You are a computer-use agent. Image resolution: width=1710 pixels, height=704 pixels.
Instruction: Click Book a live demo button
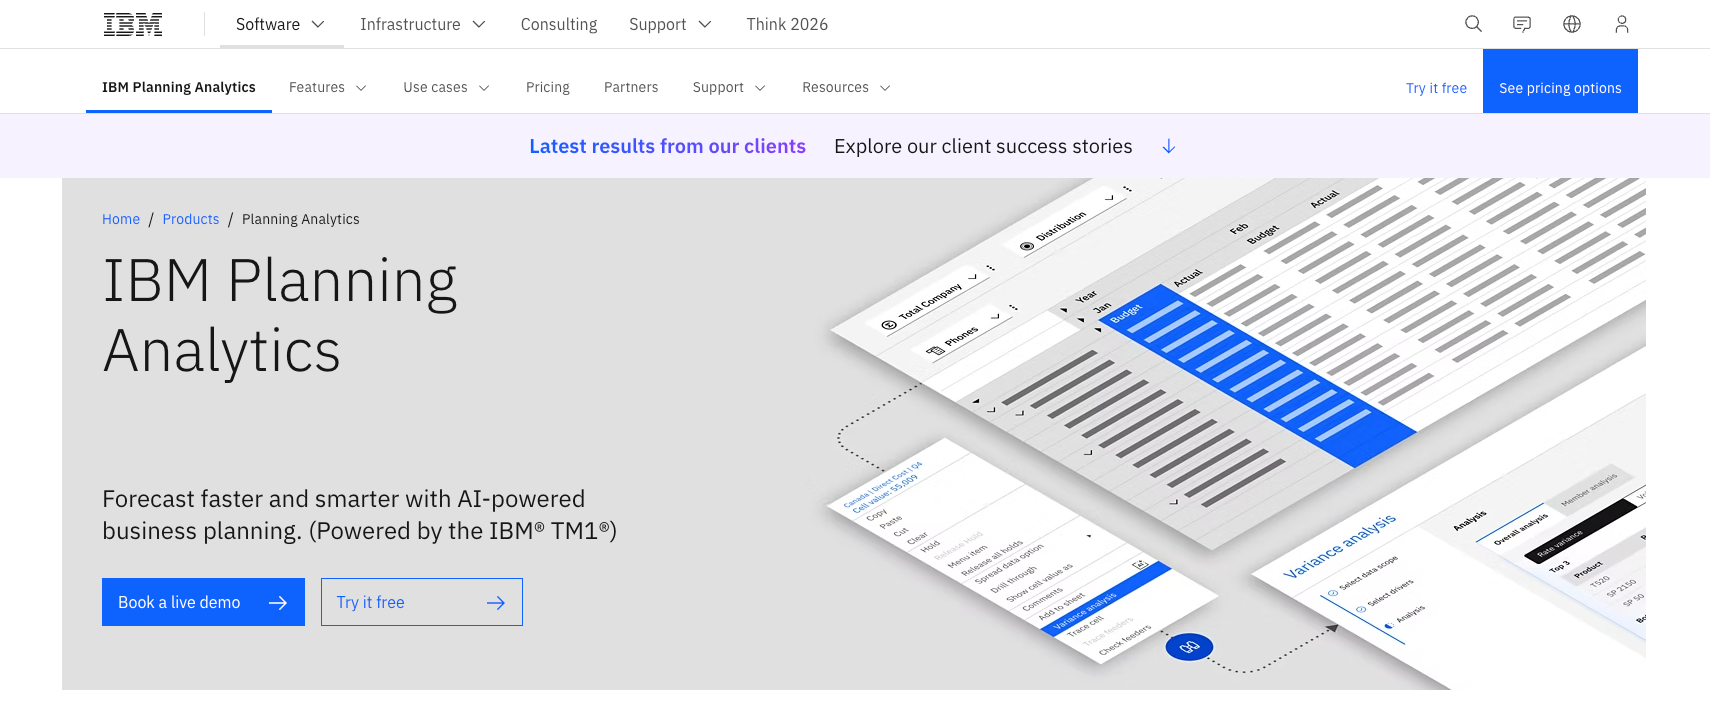pyautogui.click(x=203, y=602)
